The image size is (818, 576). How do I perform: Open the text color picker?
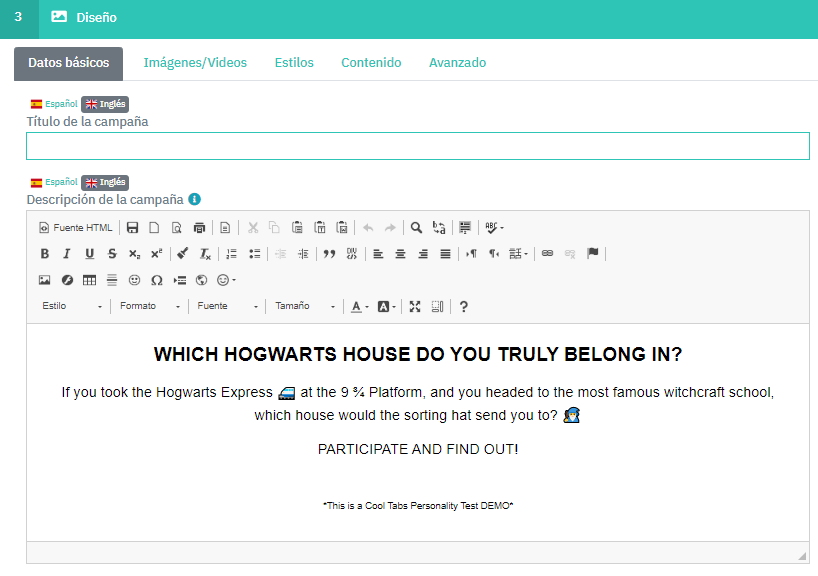point(359,307)
